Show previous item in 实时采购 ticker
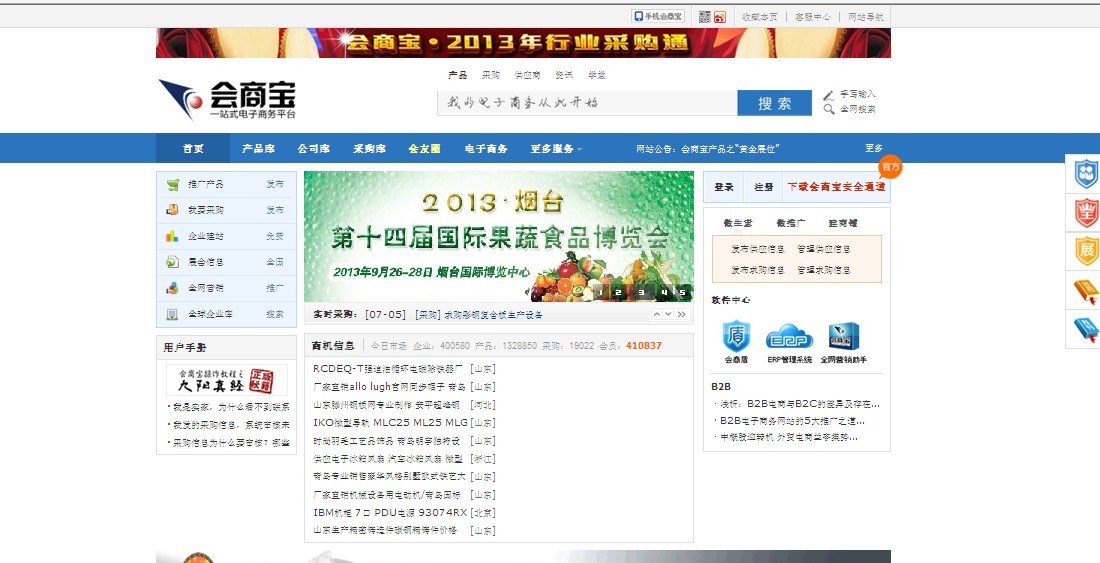 657,314
